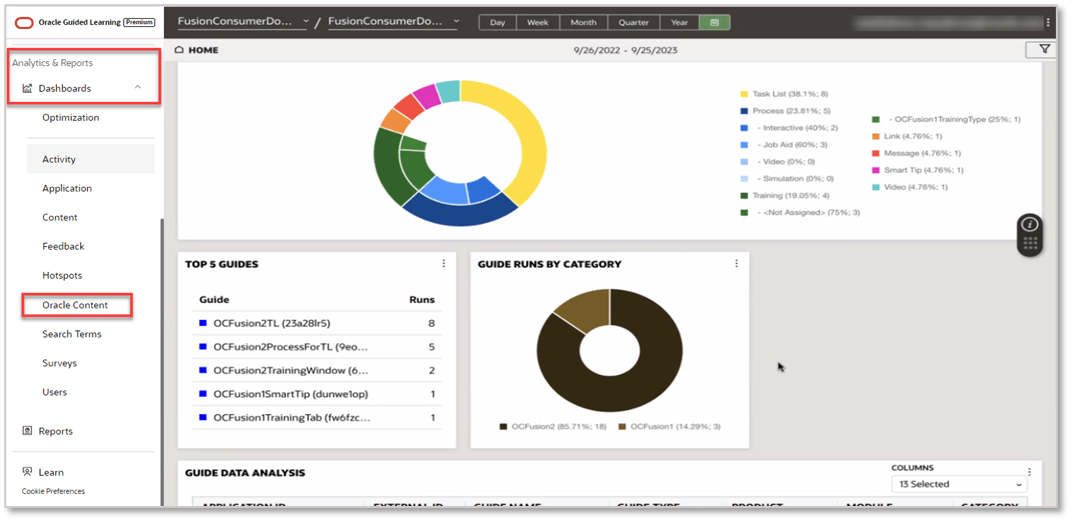Select guide row OCFusion1TrainingTab

click(316, 417)
